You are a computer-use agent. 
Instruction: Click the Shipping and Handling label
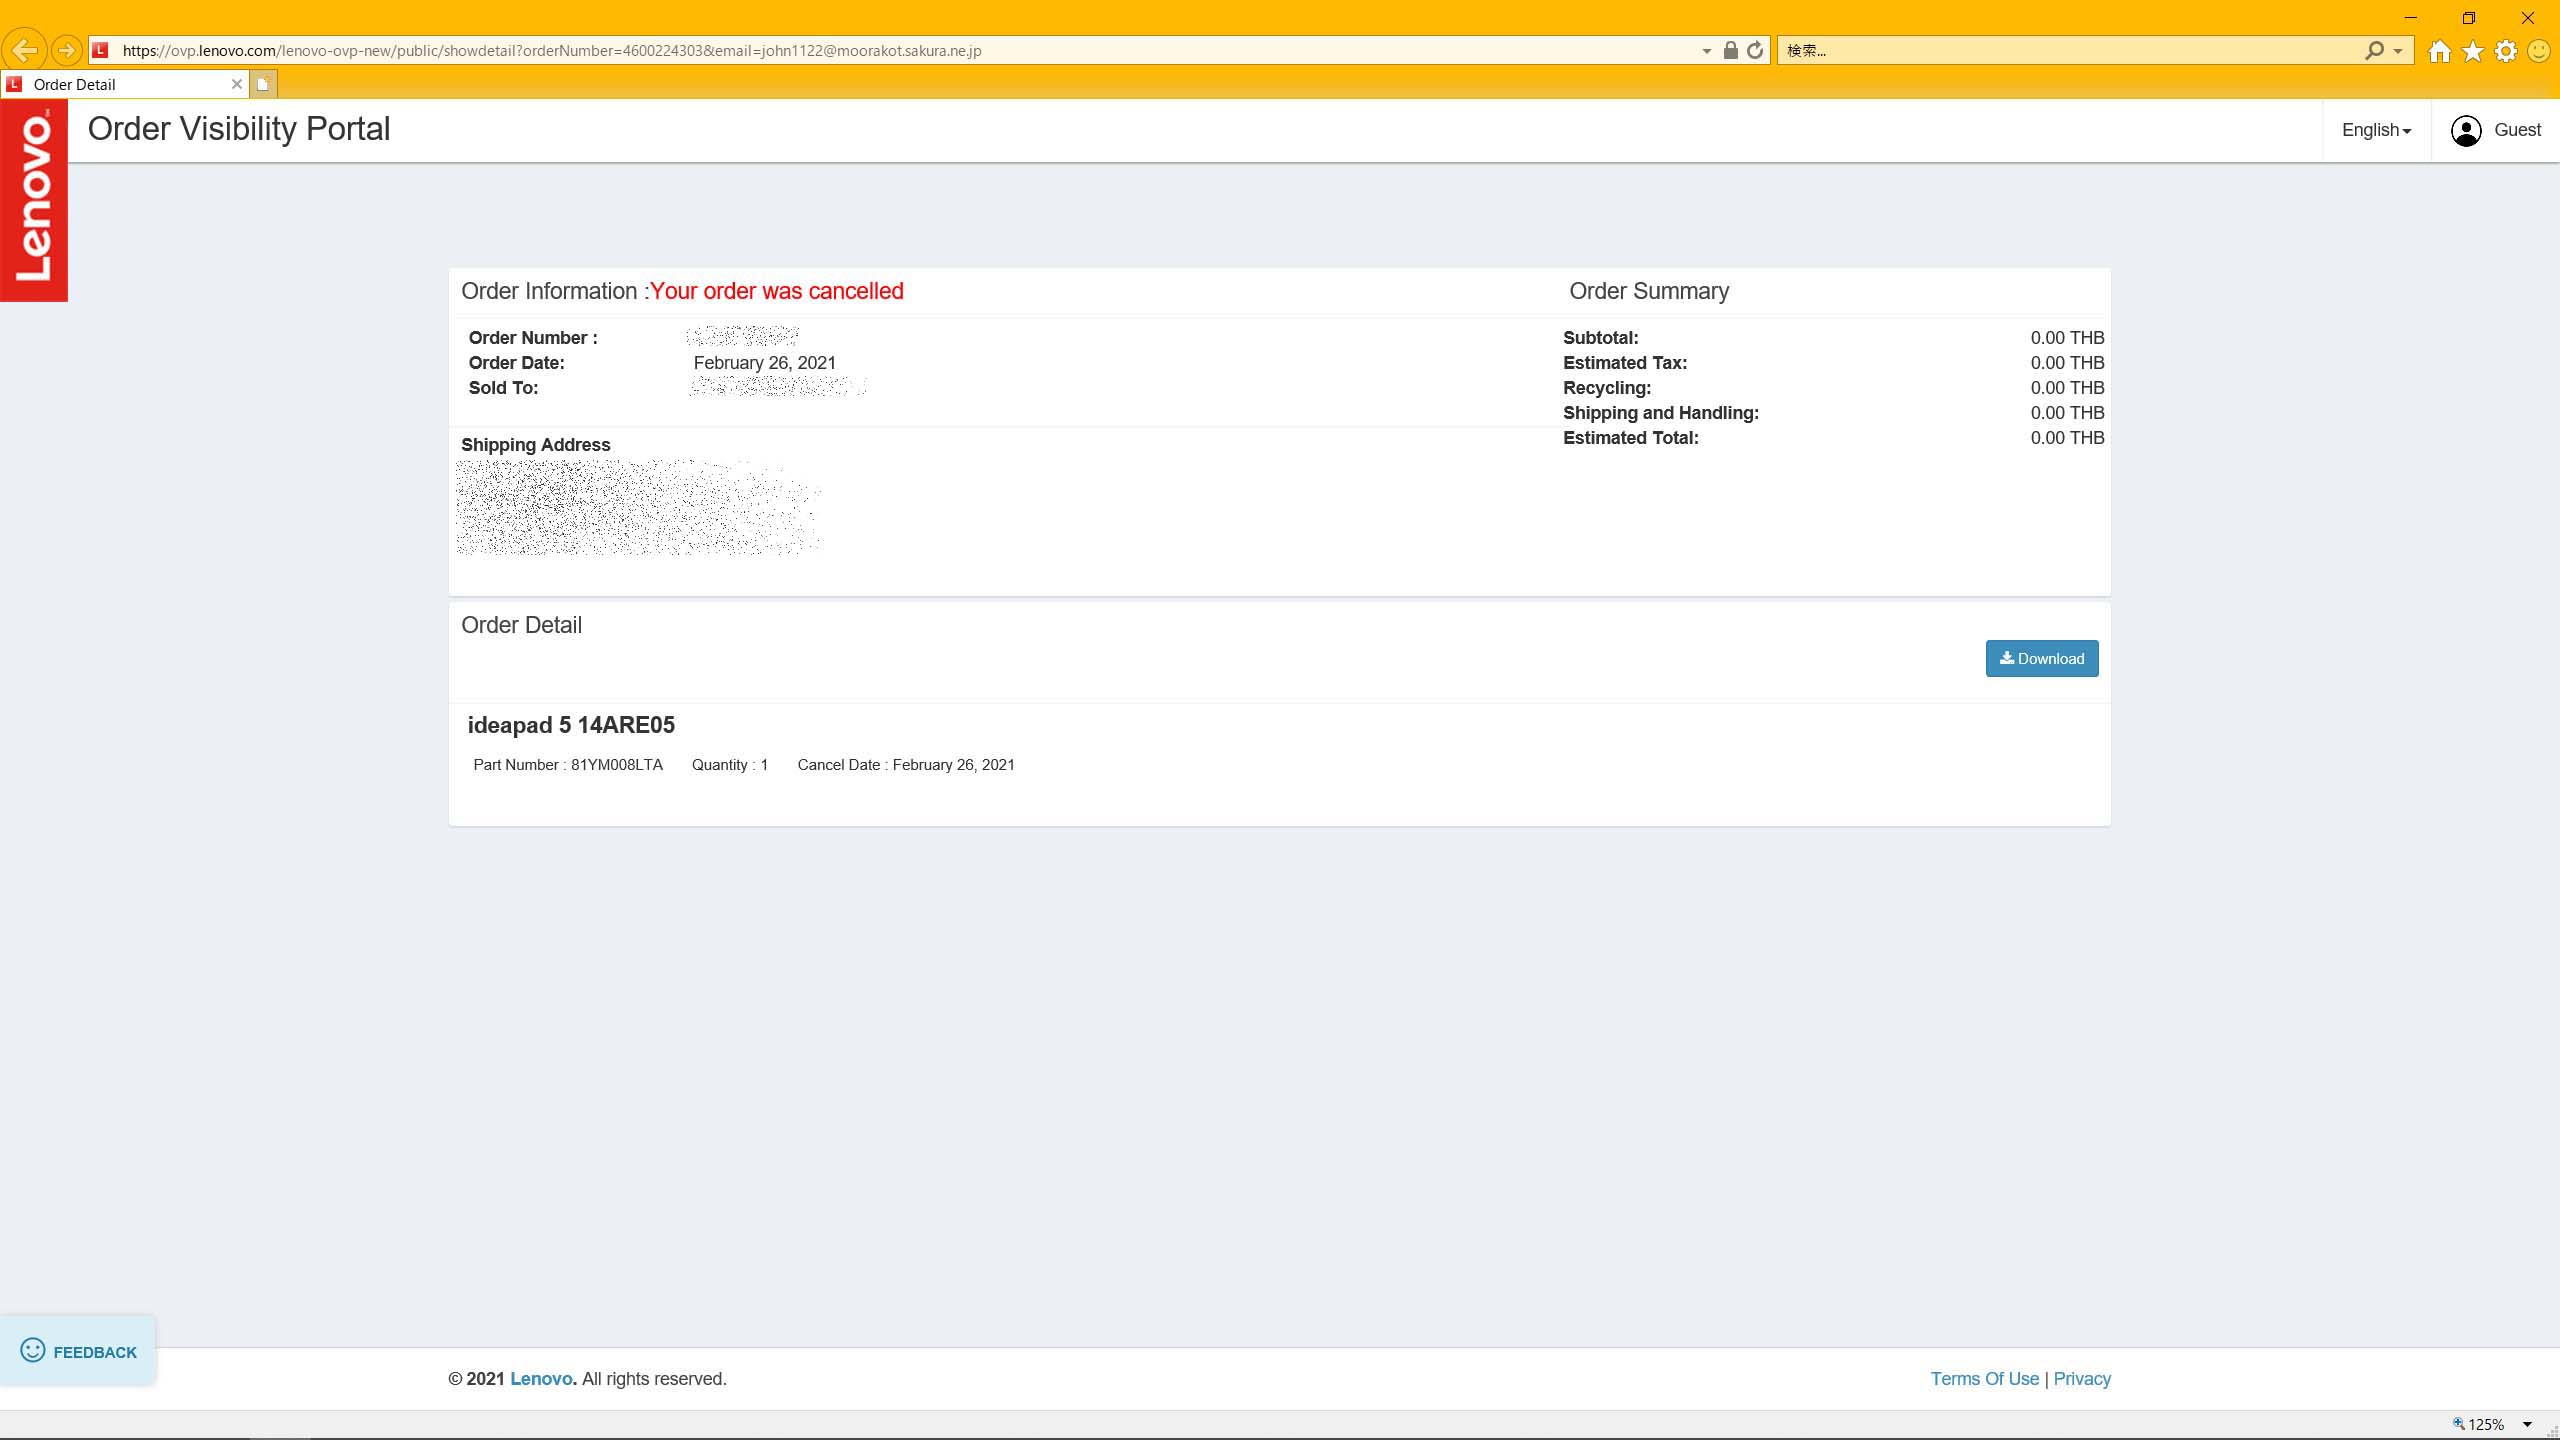(1661, 413)
